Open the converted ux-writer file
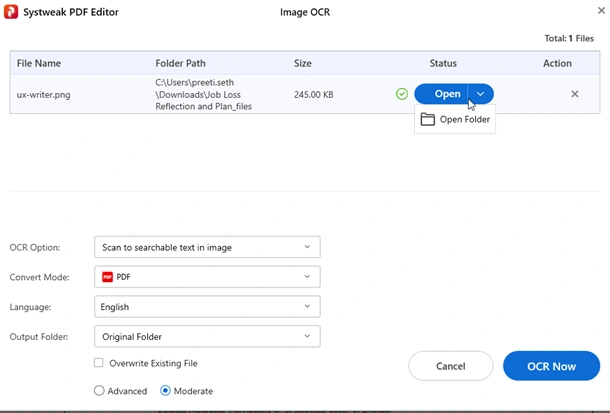The image size is (610, 413). tap(441, 94)
